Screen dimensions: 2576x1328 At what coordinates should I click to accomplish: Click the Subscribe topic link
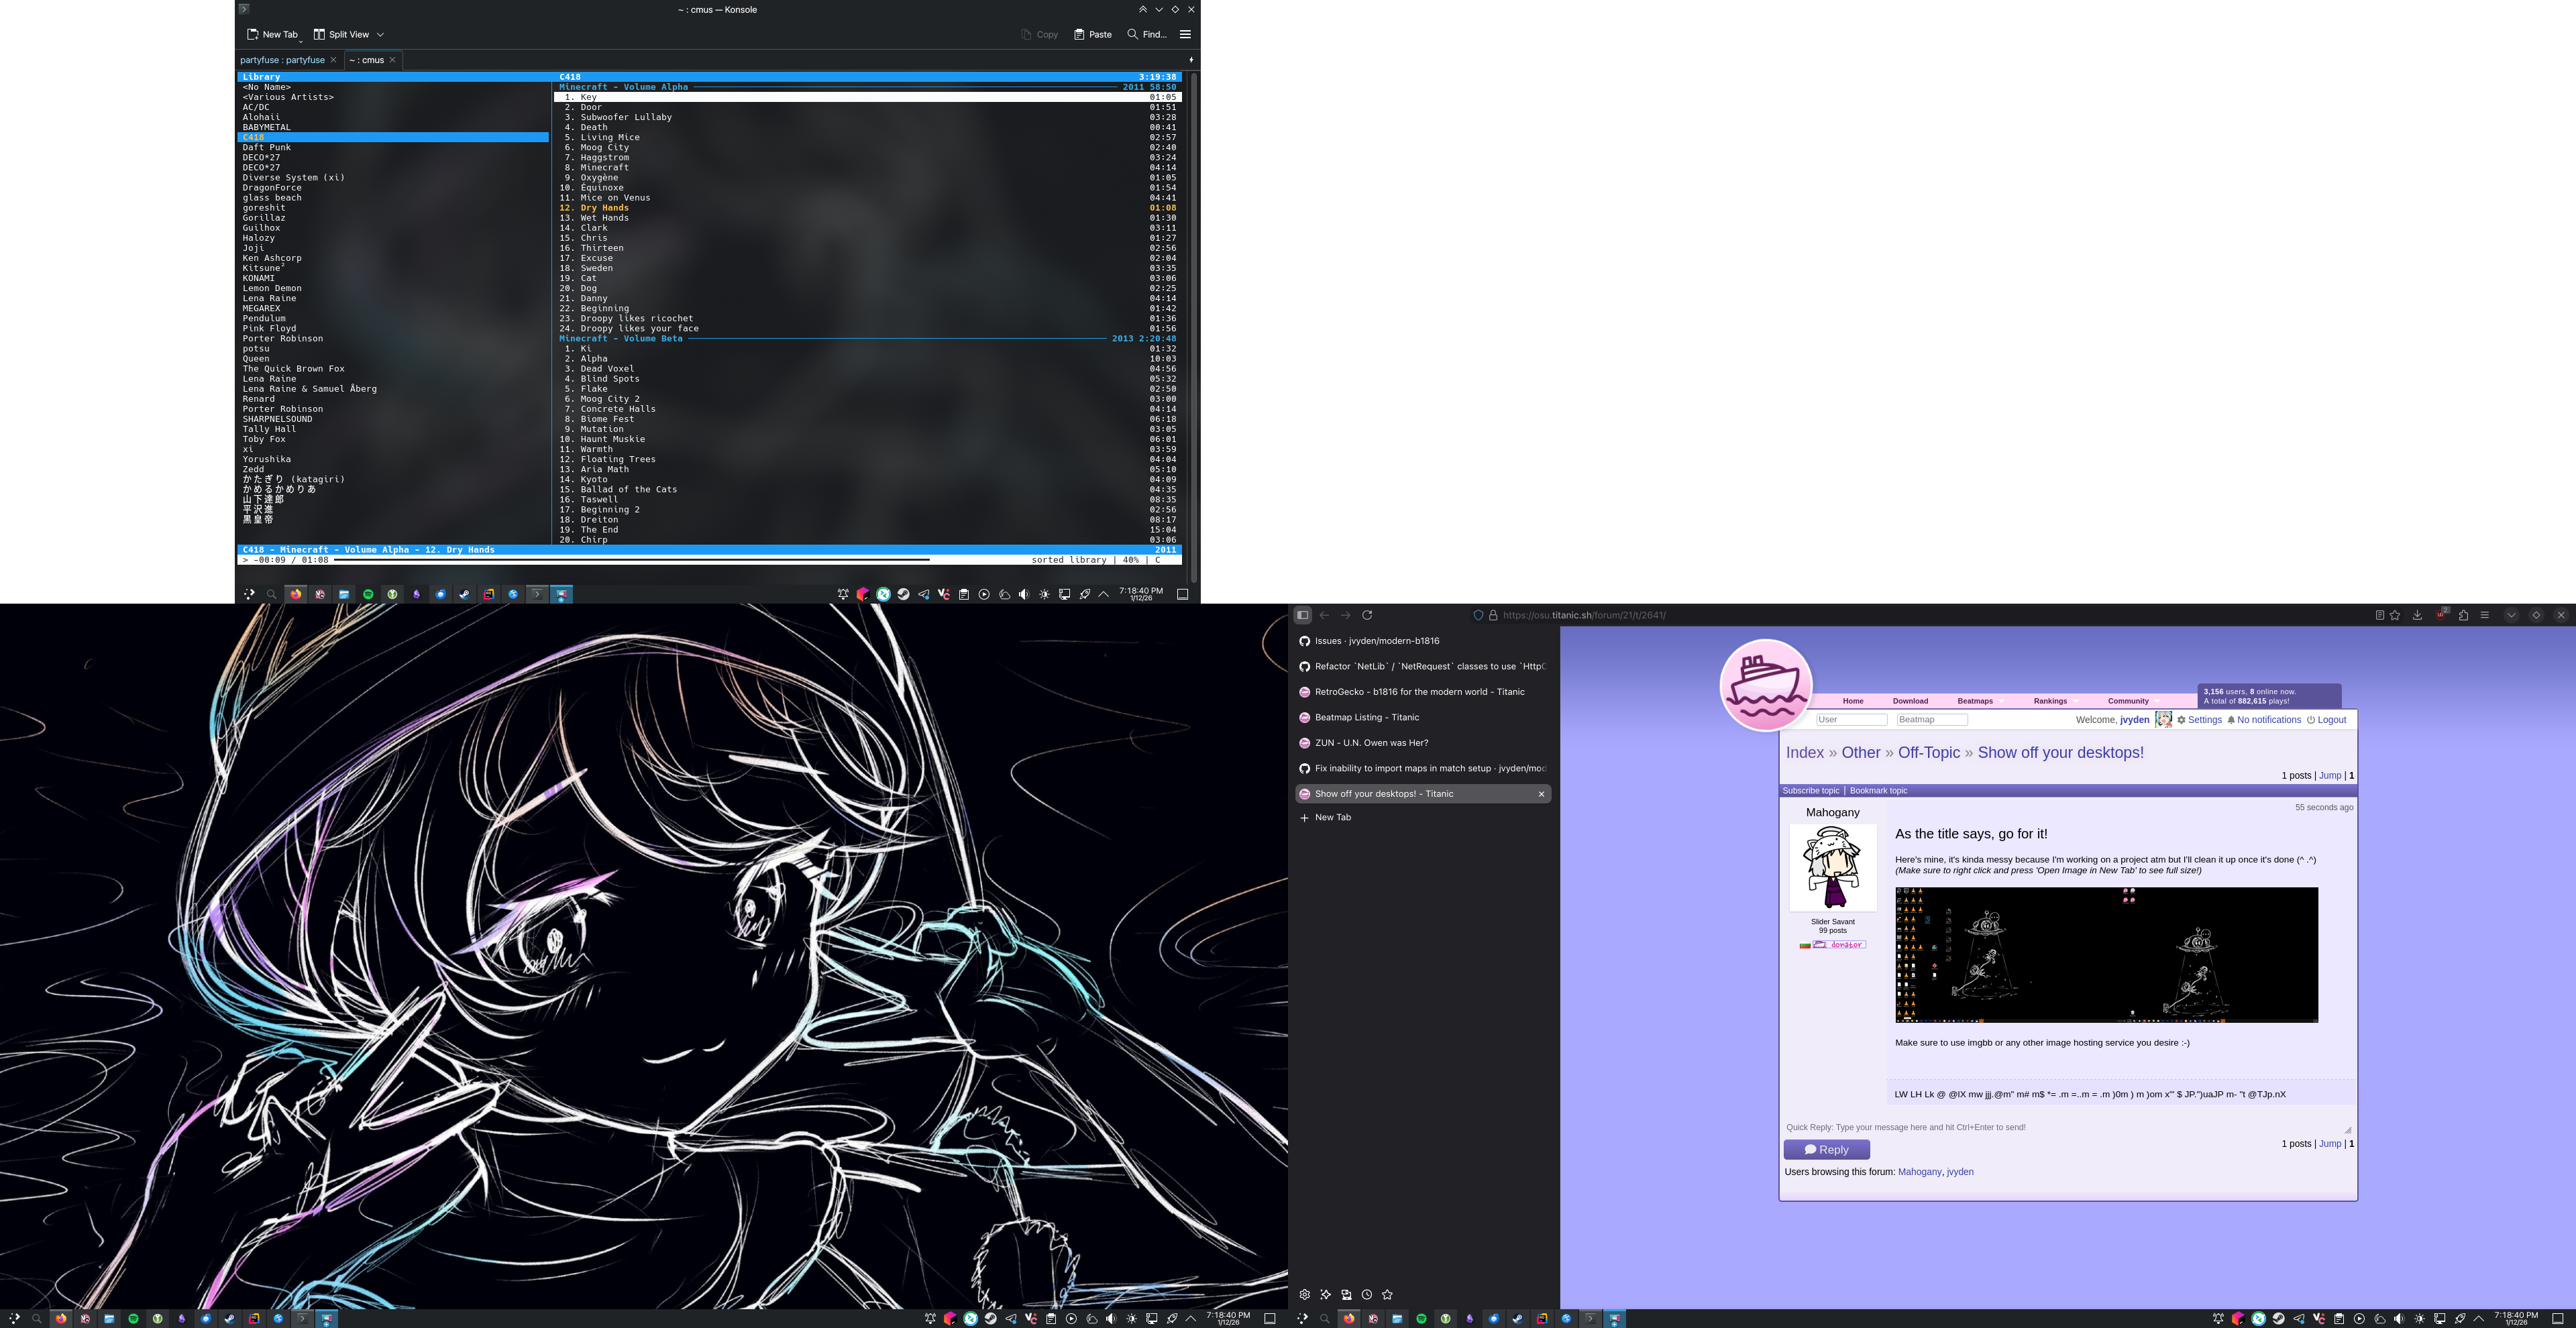1810,791
